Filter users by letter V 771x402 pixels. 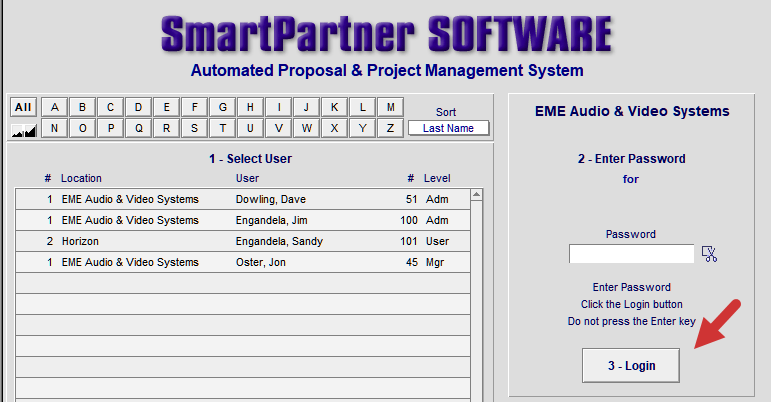click(x=279, y=128)
